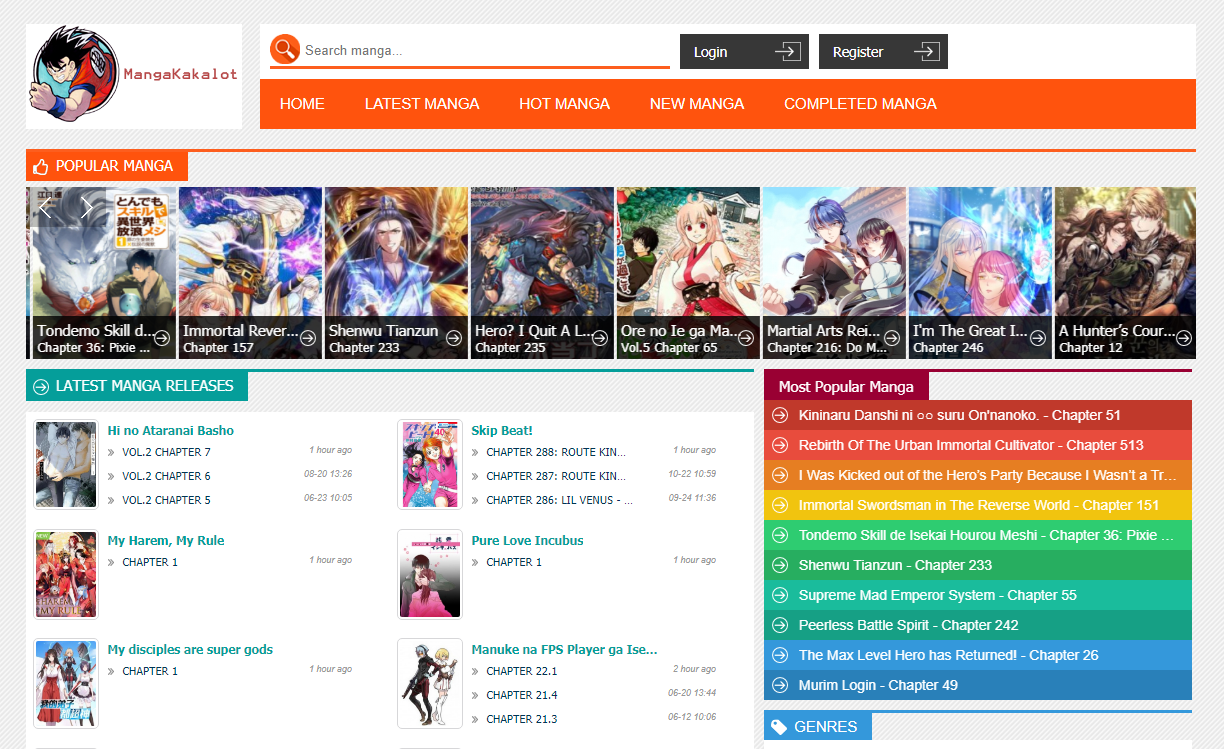The width and height of the screenshot is (1224, 749).
Task: Click the carousel previous (left) arrow
Action: (x=46, y=208)
